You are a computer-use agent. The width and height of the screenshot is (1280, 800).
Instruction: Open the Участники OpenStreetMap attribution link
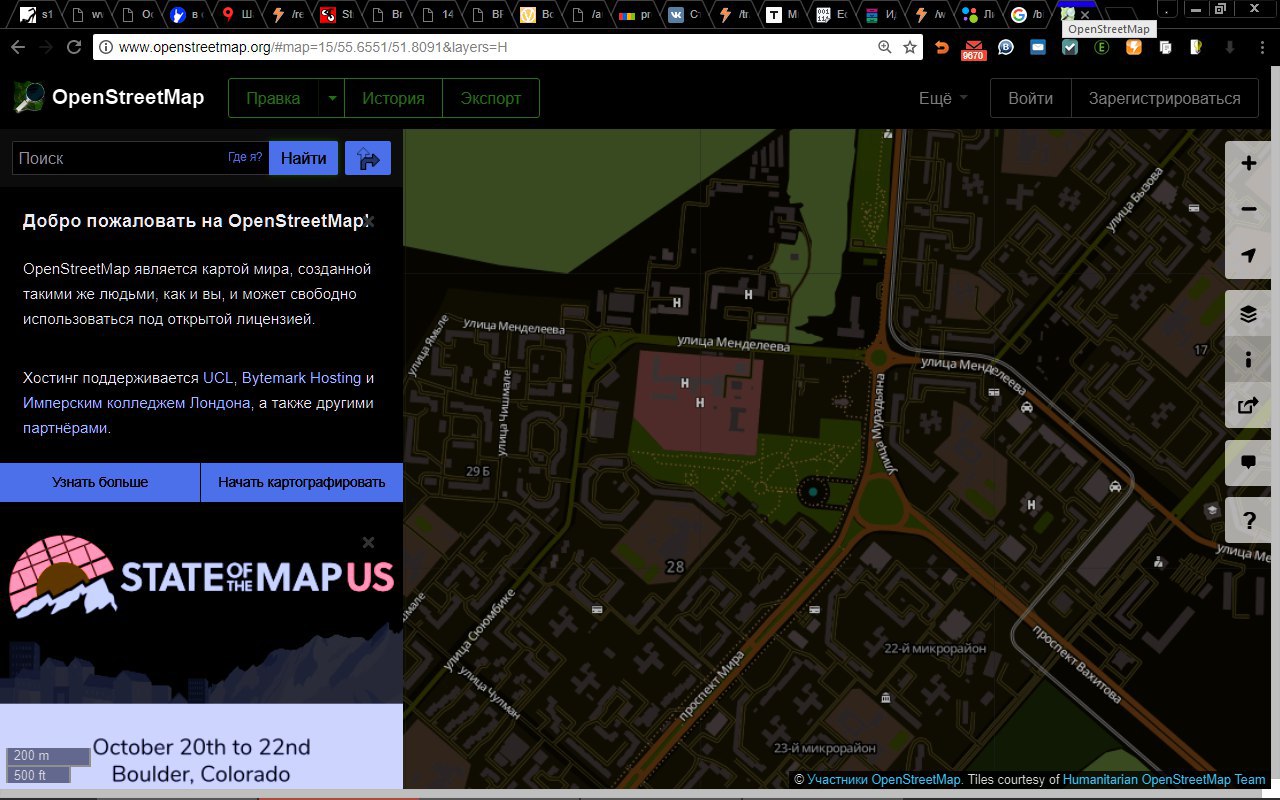point(885,780)
